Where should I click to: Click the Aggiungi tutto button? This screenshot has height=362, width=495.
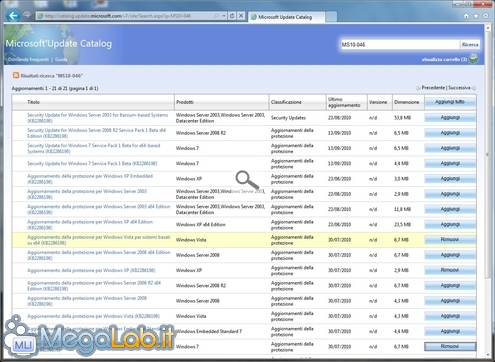(450, 102)
